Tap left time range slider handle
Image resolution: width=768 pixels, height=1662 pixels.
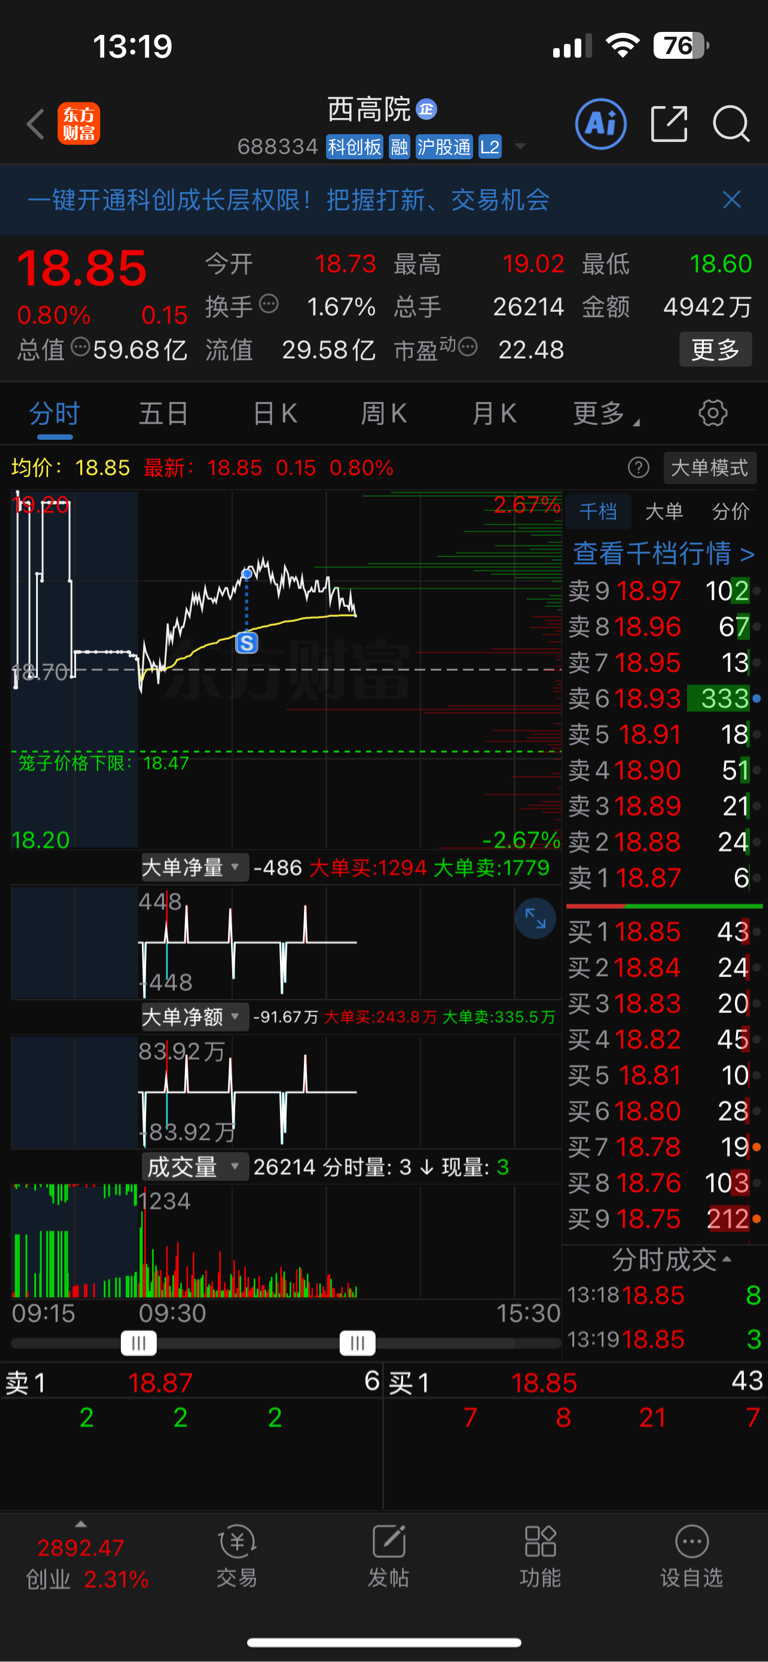(138, 1343)
